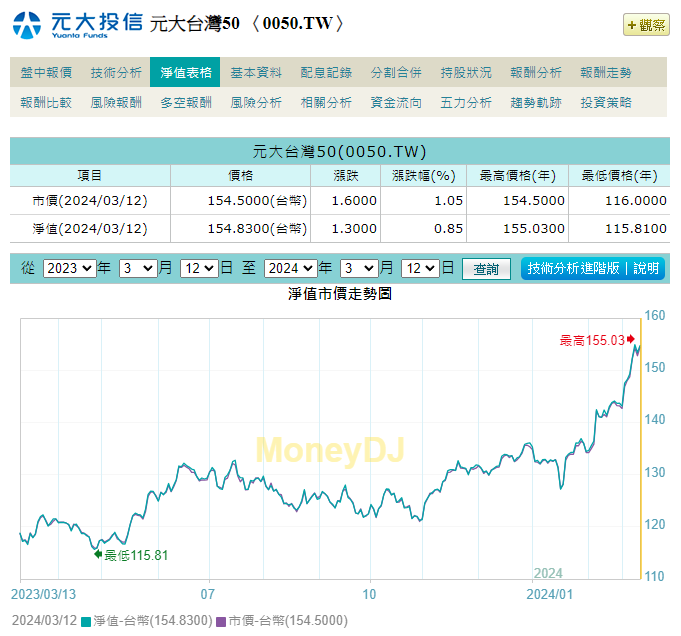Image resolution: width=681 pixels, height=636 pixels.
Task: Toggle the 市價-台幣 purple legend square
Action: [222, 621]
